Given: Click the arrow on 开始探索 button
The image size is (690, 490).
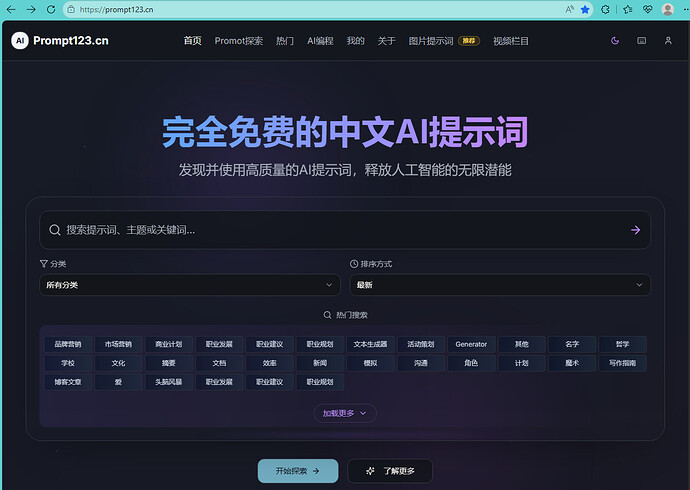Looking at the screenshot, I should point(316,471).
